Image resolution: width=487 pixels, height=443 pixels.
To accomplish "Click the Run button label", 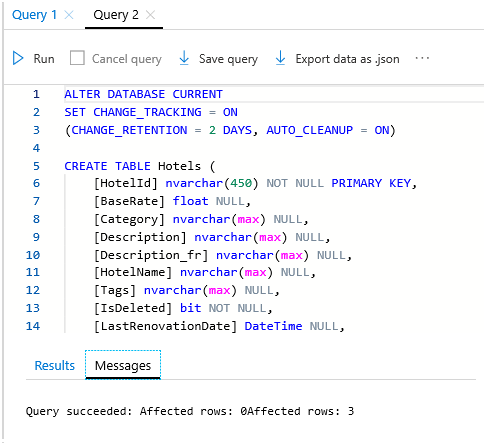I will click(44, 59).
